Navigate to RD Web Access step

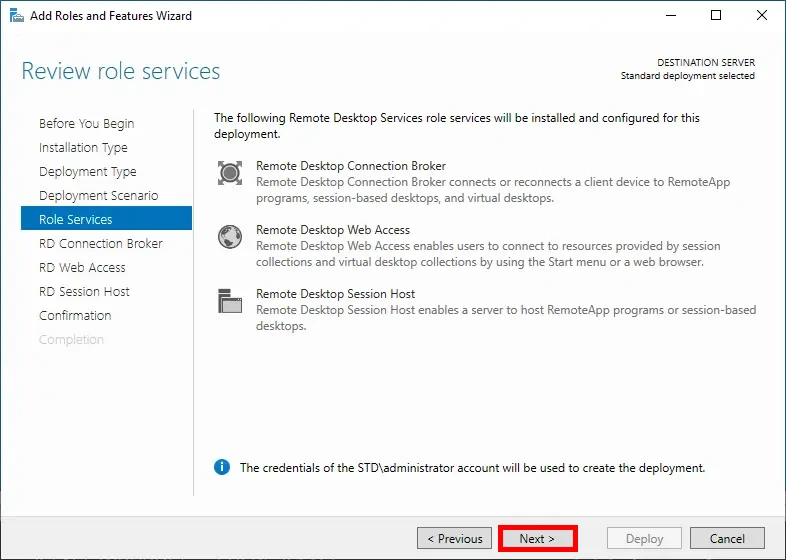(x=82, y=268)
